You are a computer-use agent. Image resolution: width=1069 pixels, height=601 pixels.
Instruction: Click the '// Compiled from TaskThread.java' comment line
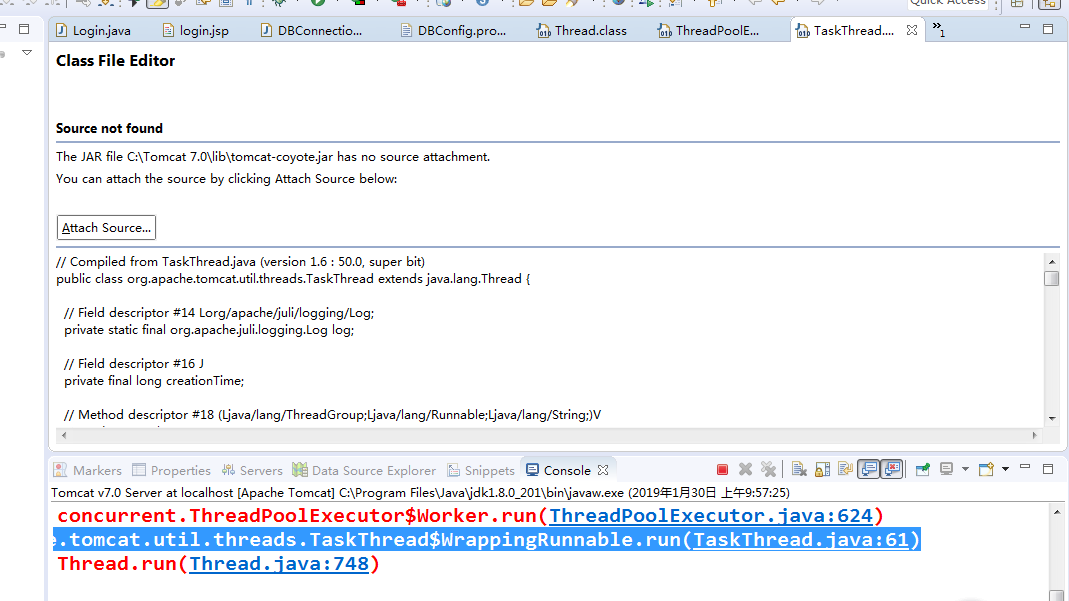241,262
